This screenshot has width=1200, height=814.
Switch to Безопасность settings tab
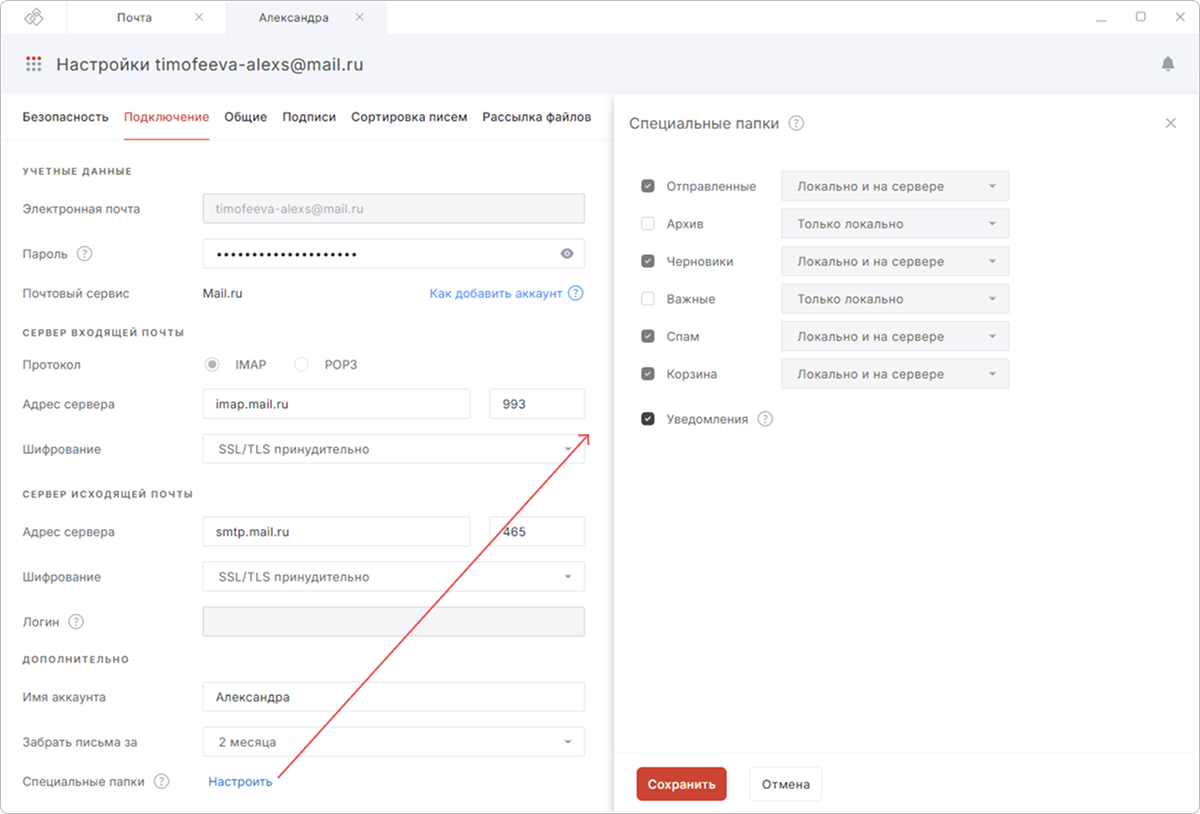pos(65,117)
